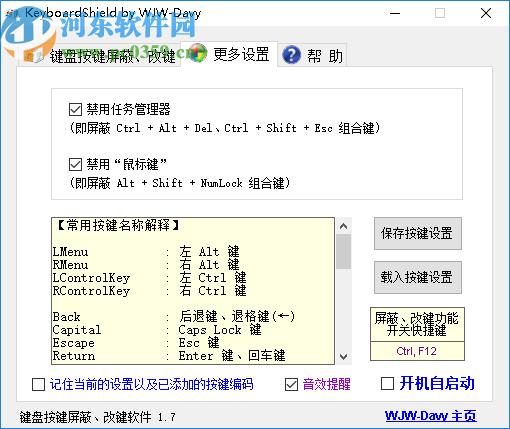The height and width of the screenshot is (429, 510).
Task: Click the RMenu row in key explanations
Action: point(146,265)
